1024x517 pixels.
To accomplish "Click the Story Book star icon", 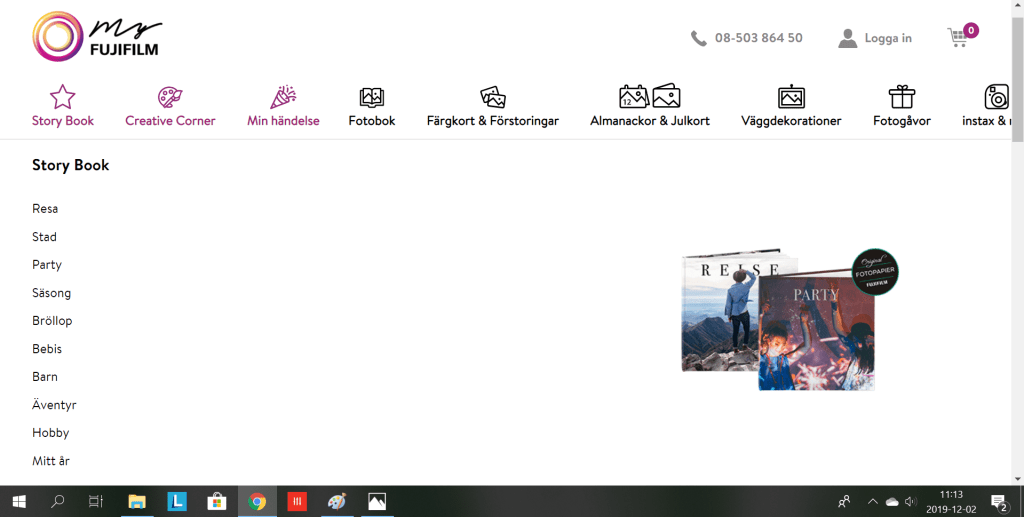I will tap(63, 97).
